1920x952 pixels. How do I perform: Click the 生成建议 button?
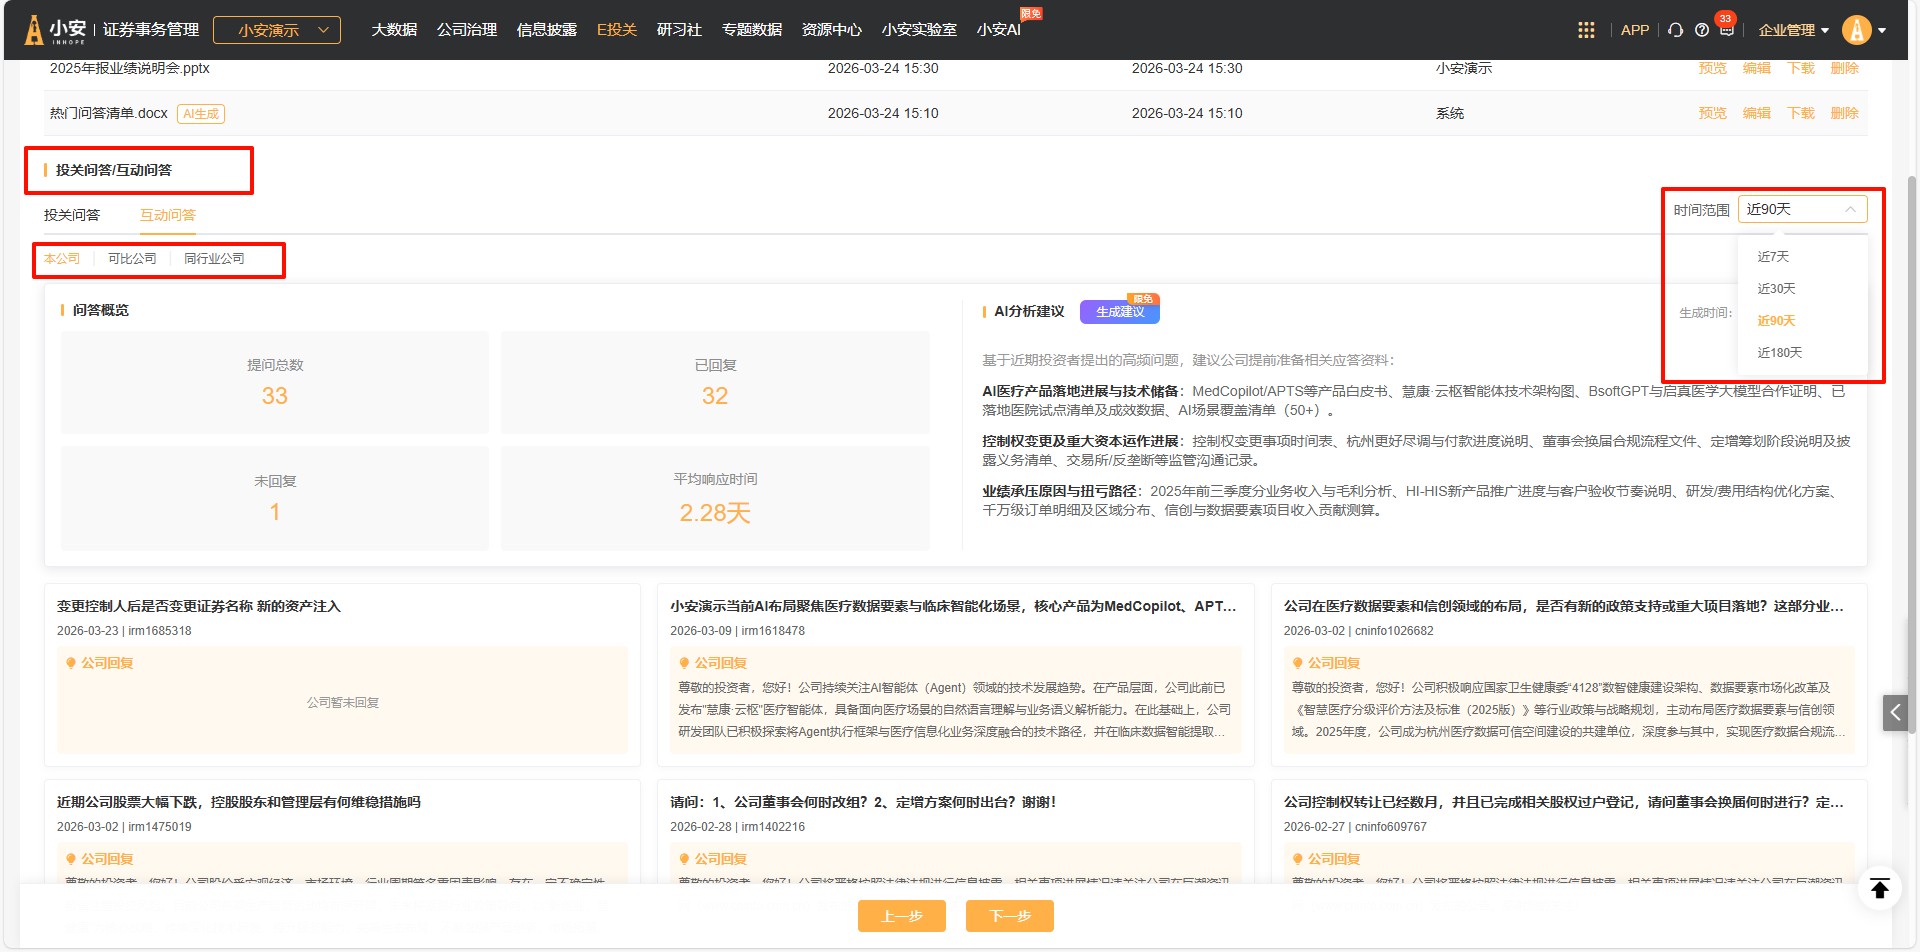click(x=1119, y=312)
